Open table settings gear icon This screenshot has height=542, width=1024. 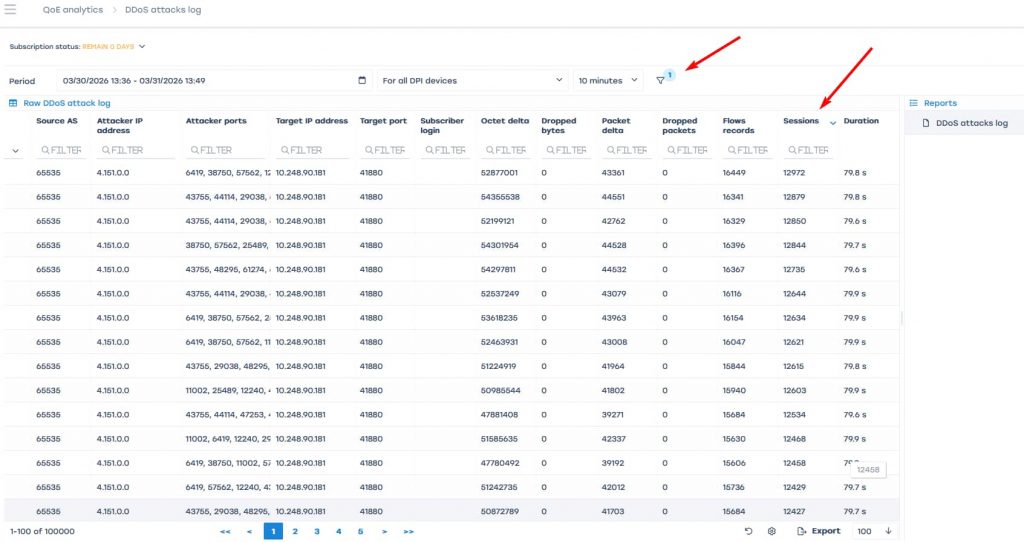click(x=771, y=531)
